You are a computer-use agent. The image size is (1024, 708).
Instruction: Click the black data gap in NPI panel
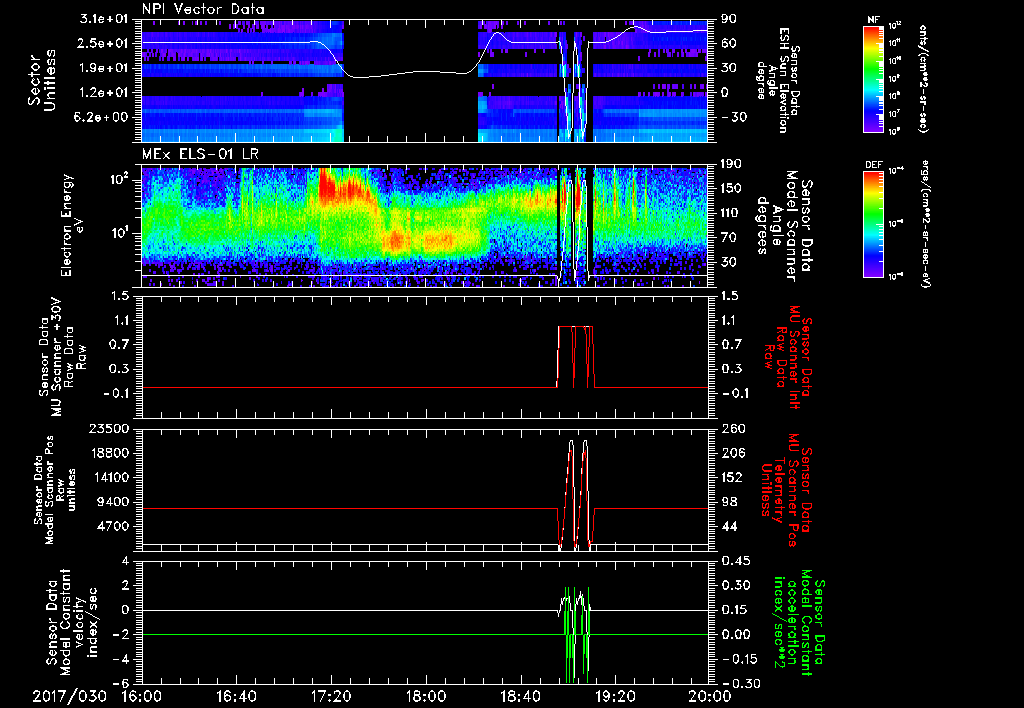click(411, 80)
